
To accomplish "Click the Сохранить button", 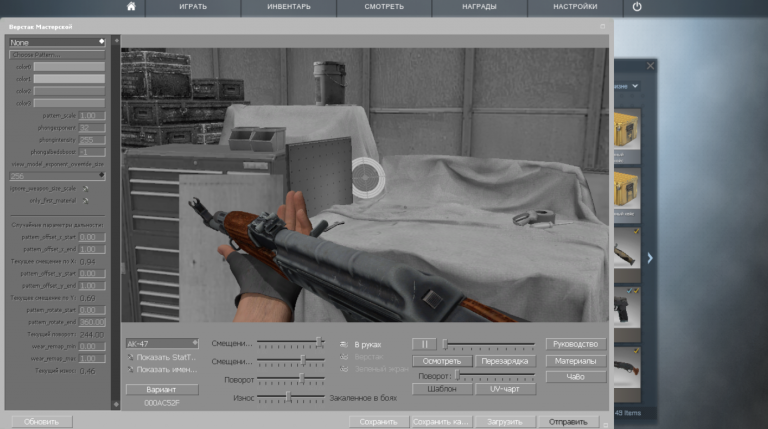I will (379, 422).
